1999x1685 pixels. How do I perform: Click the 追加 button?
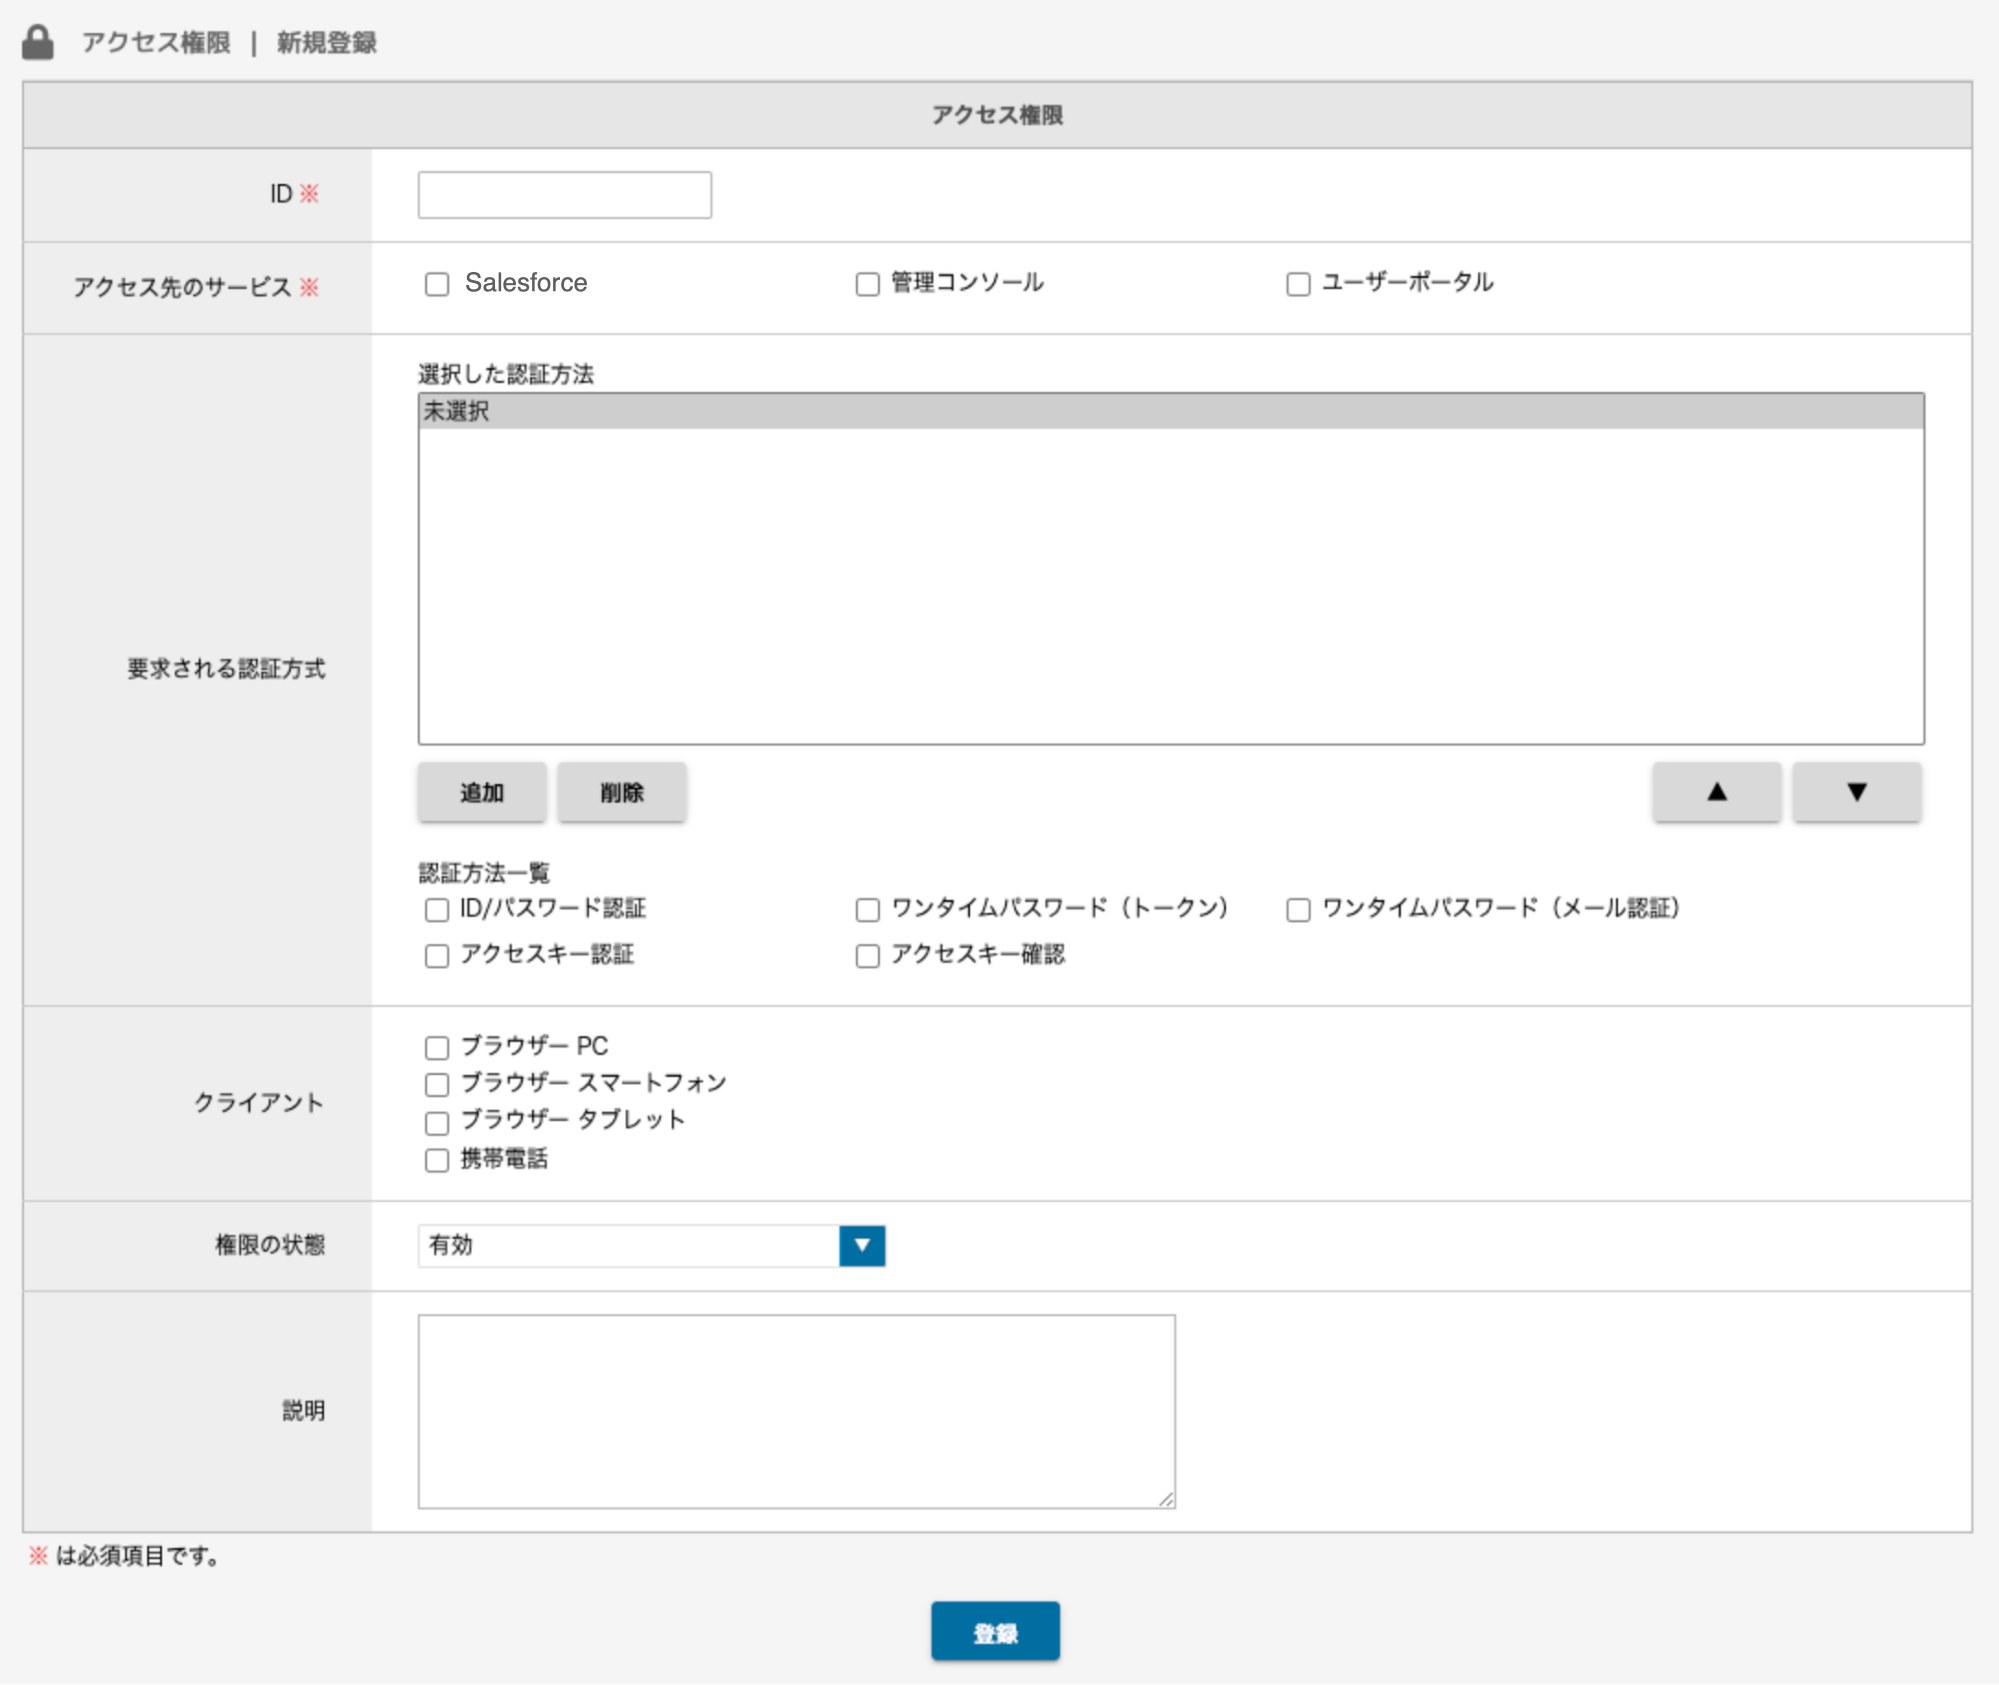pyautogui.click(x=482, y=793)
